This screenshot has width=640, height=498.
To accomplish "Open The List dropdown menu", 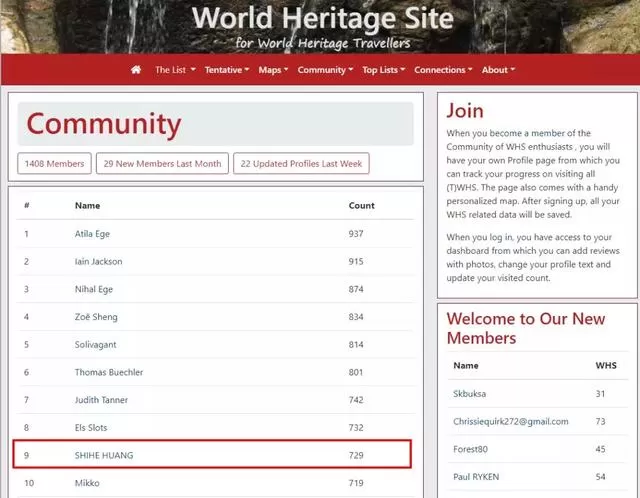I will pyautogui.click(x=175, y=70).
